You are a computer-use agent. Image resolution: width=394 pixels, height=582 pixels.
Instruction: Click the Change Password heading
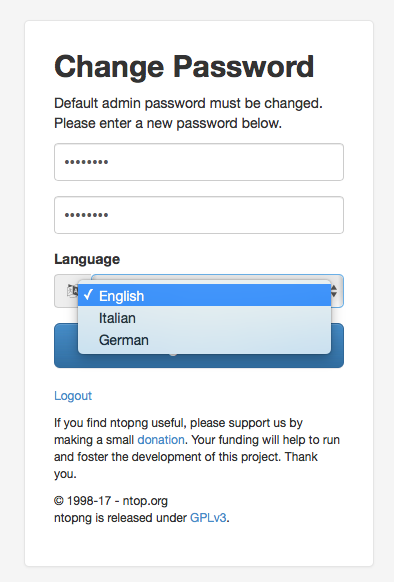tap(184, 67)
